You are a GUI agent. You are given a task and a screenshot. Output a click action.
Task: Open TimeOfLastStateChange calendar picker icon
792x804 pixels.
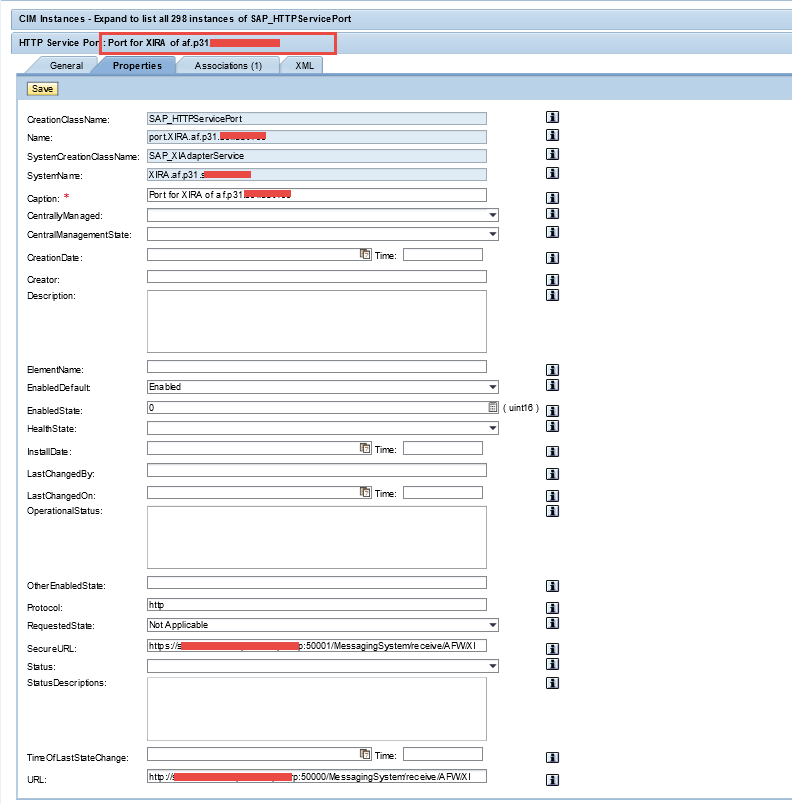(x=365, y=754)
